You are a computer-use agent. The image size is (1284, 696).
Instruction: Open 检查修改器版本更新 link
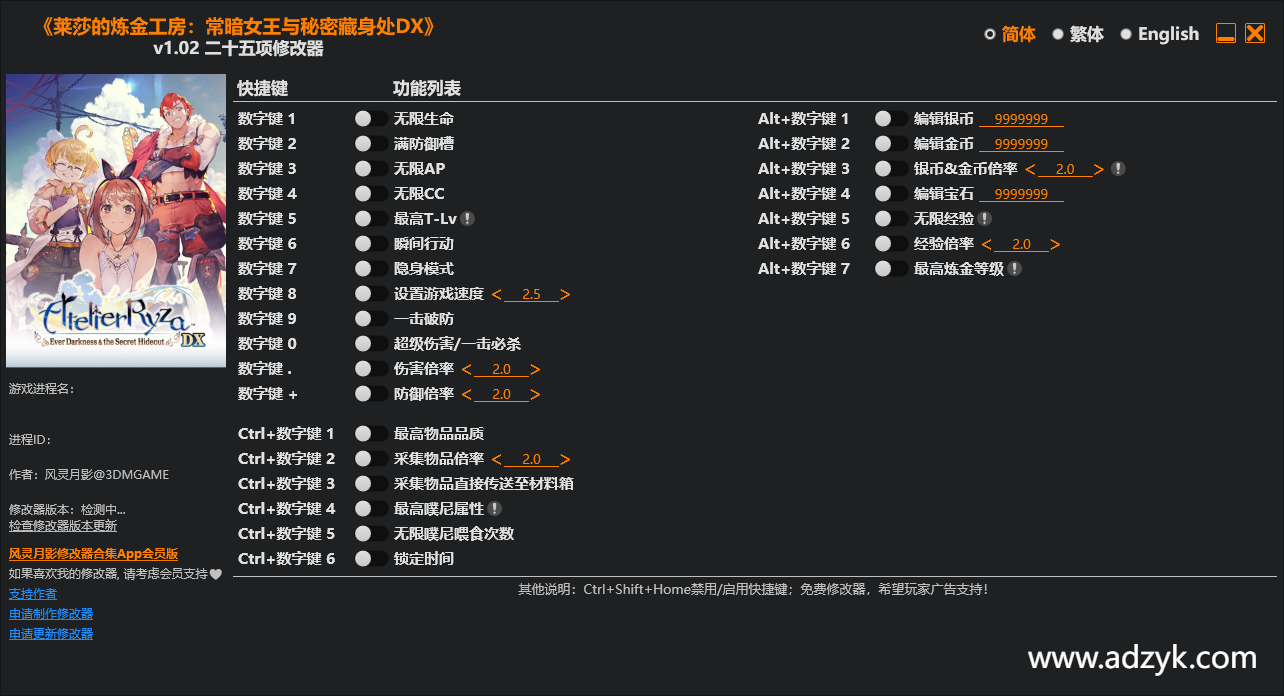click(x=63, y=526)
